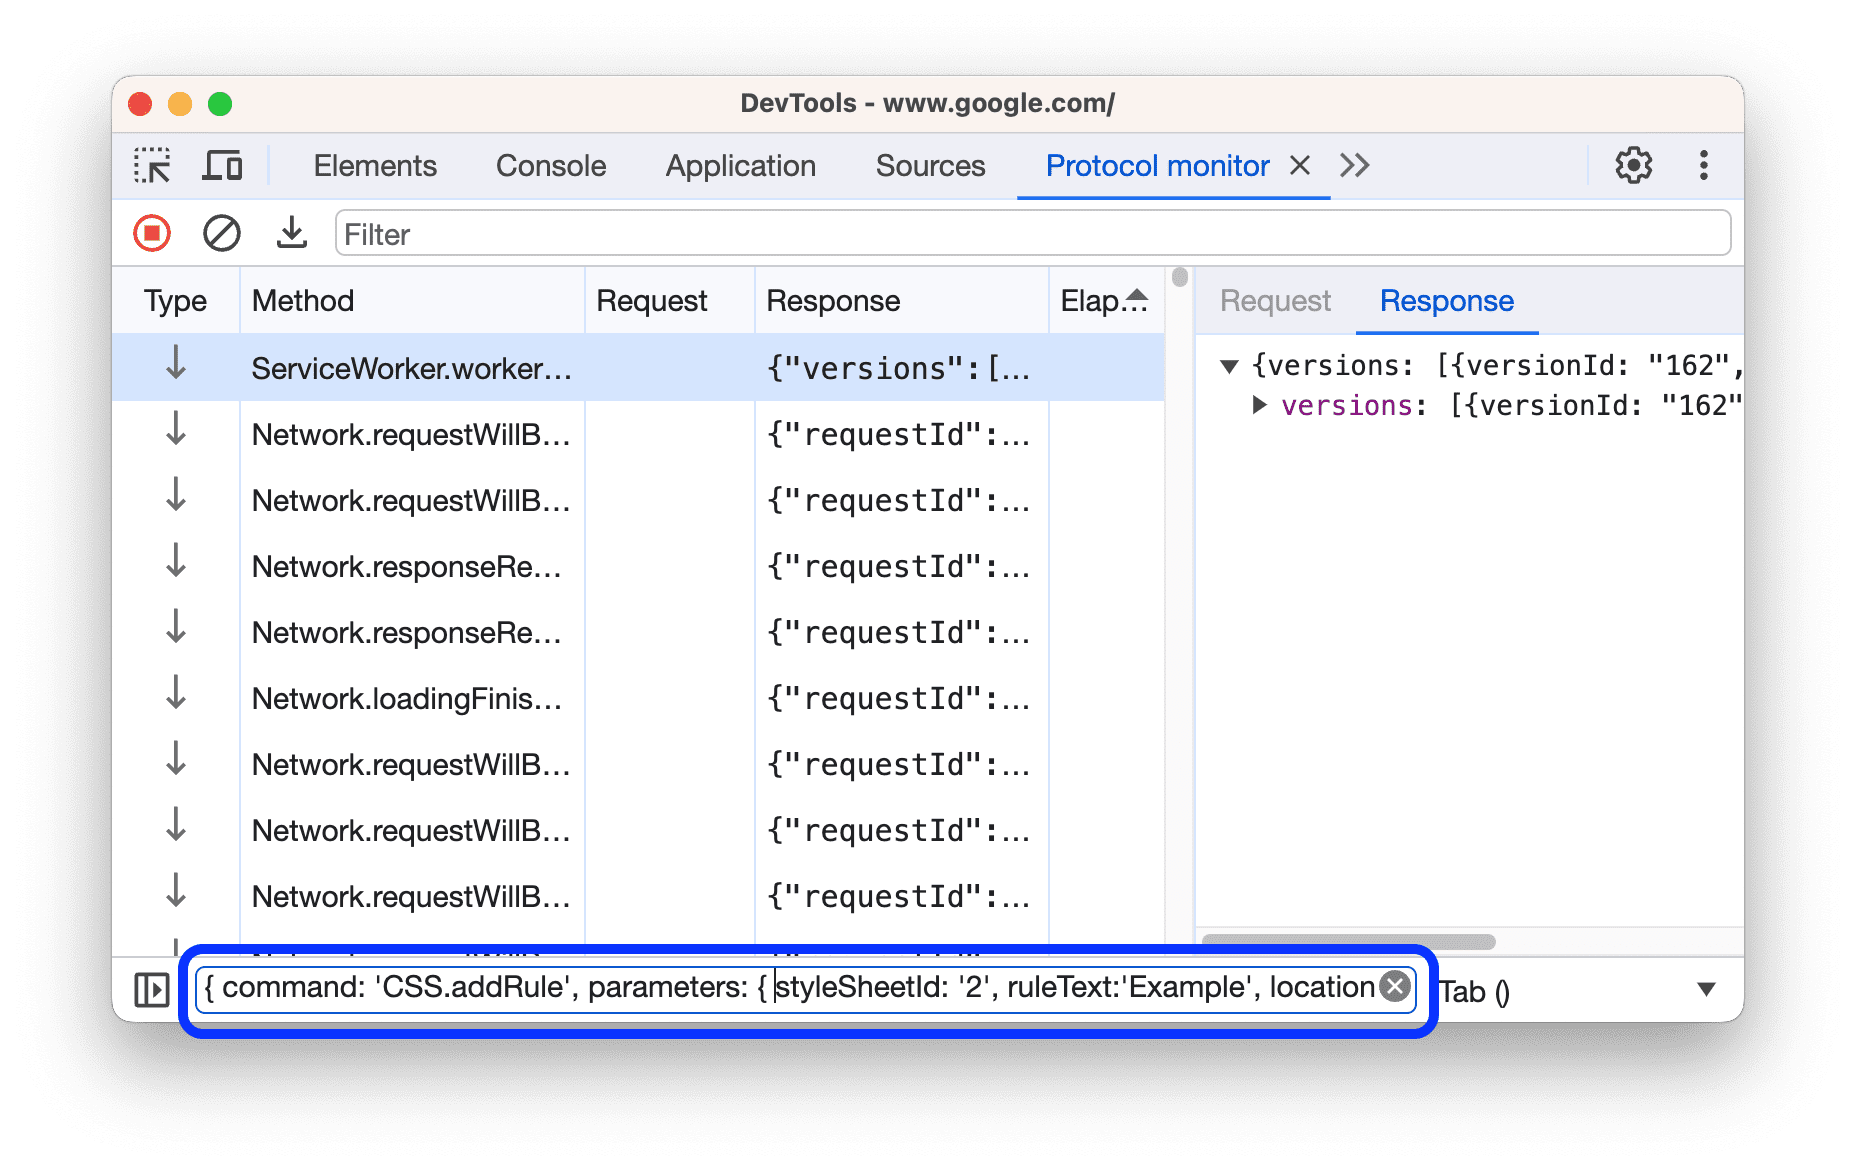Toggle the device emulation toolbar icon
This screenshot has width=1856, height=1170.
pos(222,165)
